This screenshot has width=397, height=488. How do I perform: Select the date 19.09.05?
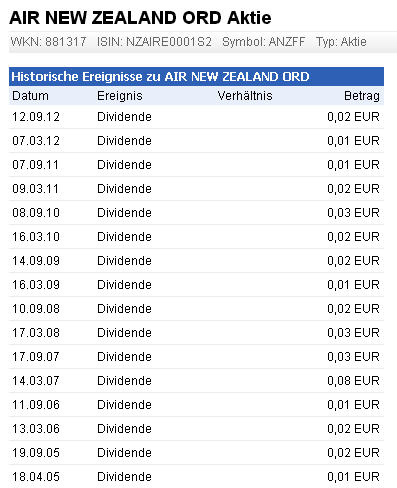[x=36, y=453]
